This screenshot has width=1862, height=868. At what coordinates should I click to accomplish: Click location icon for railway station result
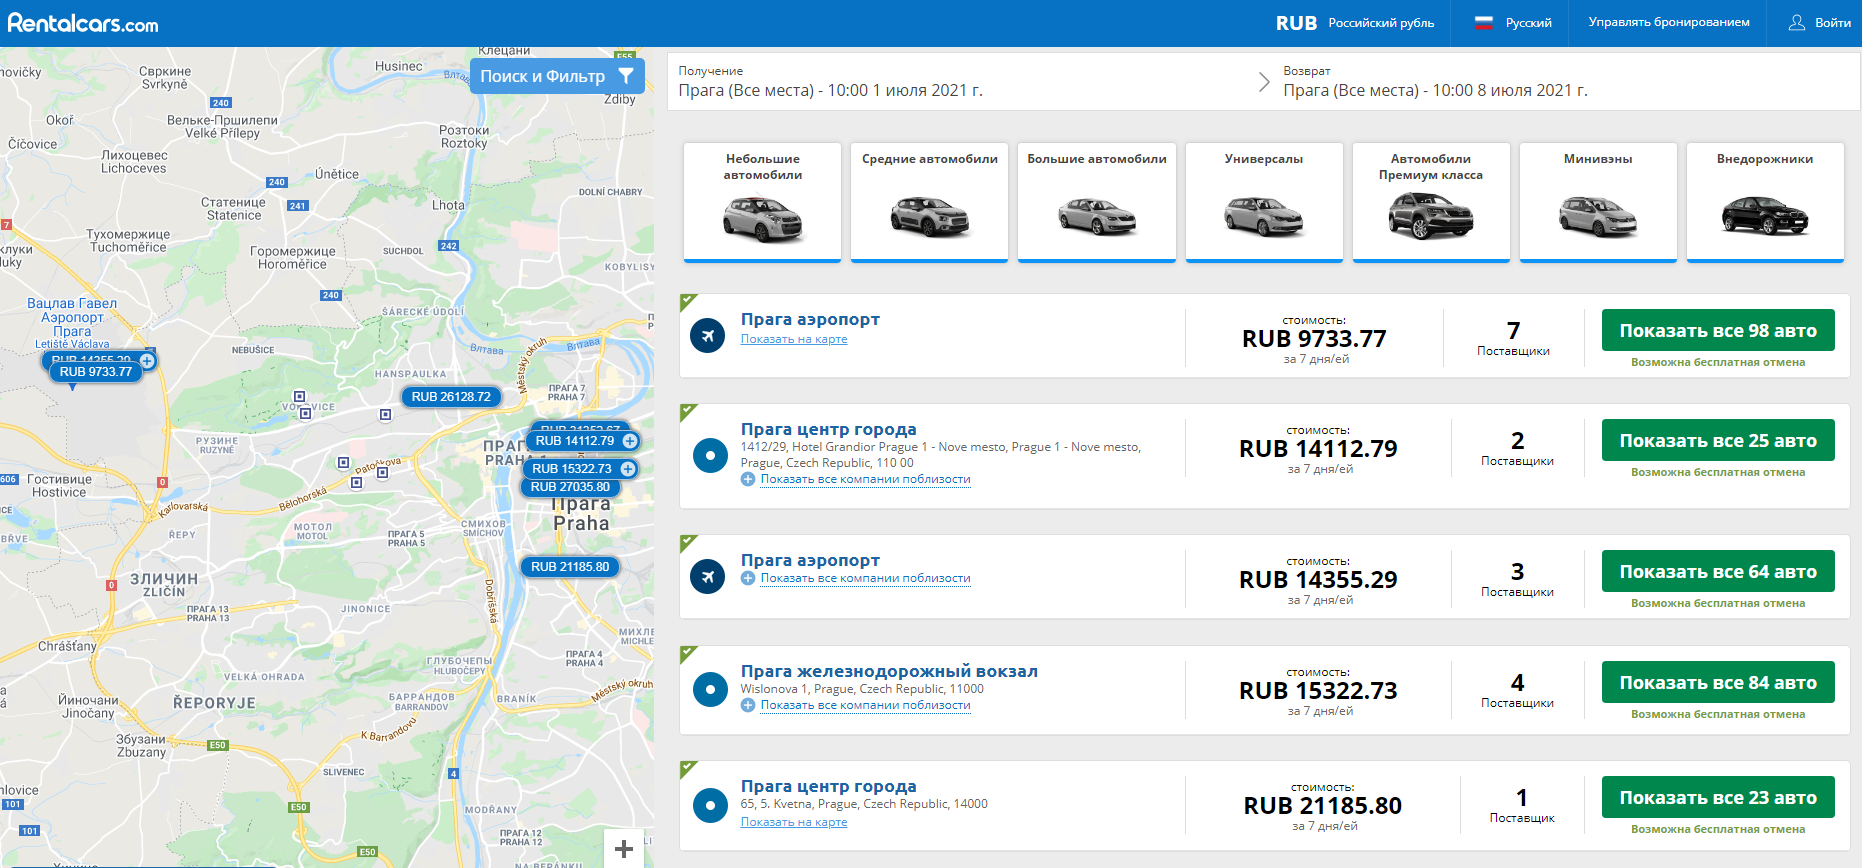click(x=710, y=689)
